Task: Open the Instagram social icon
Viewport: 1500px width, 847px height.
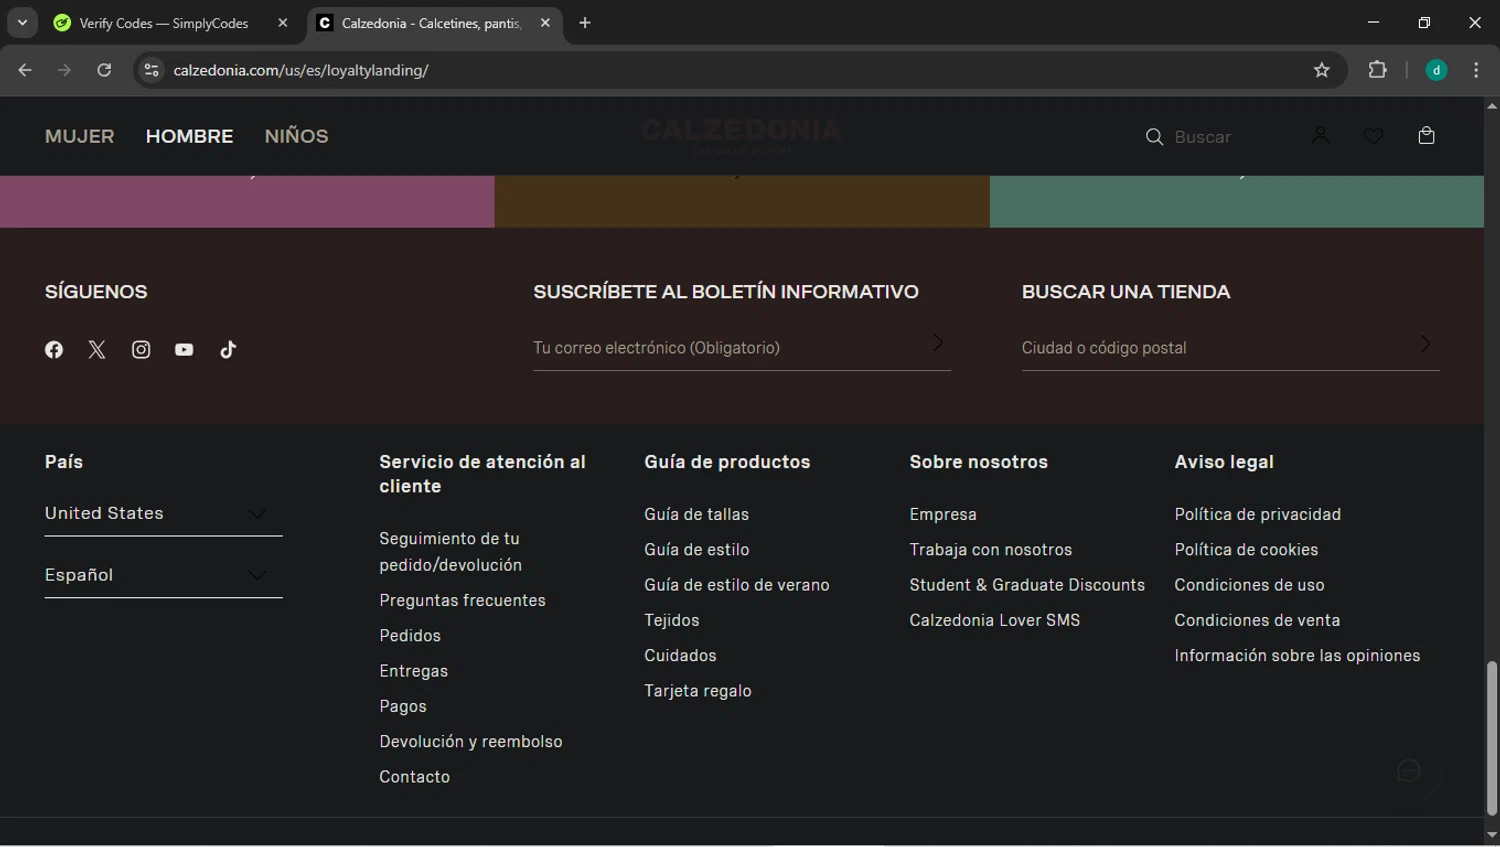Action: pos(141,349)
